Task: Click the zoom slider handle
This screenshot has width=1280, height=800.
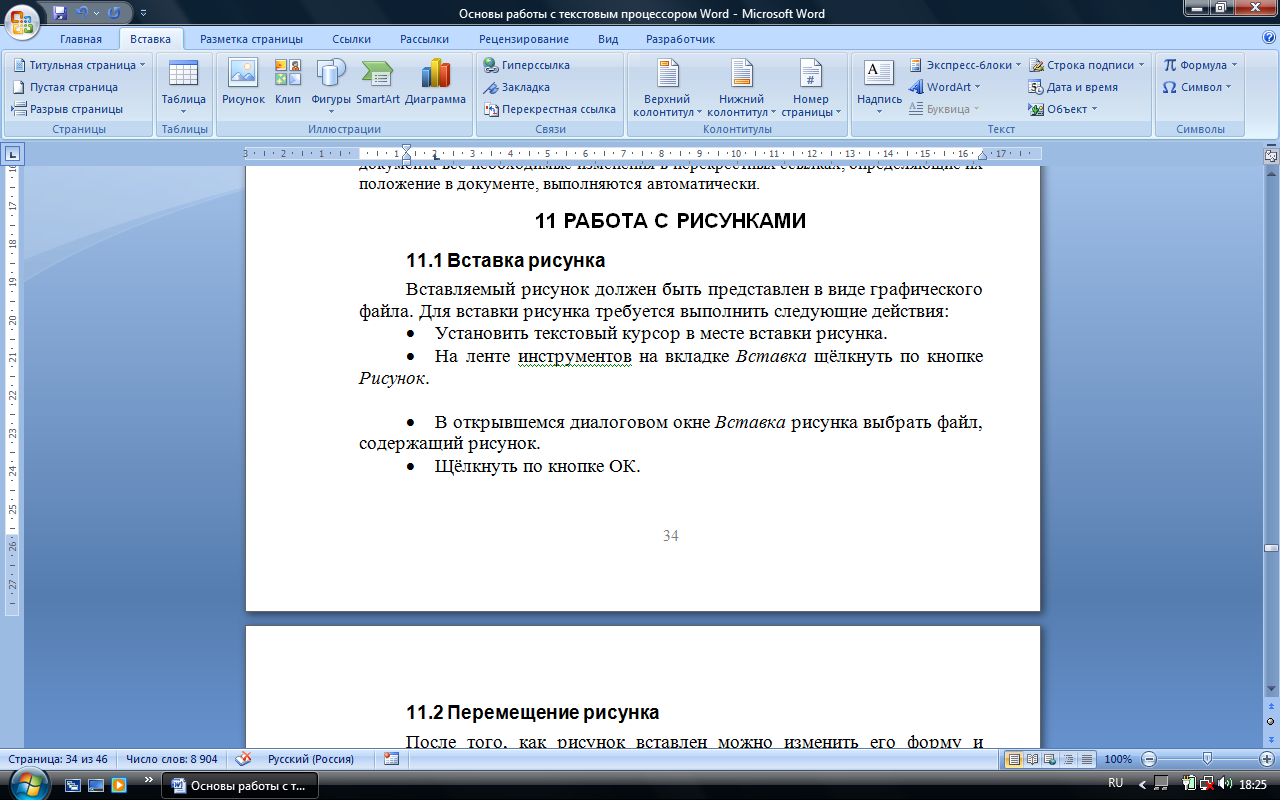Action: pyautogui.click(x=1207, y=759)
